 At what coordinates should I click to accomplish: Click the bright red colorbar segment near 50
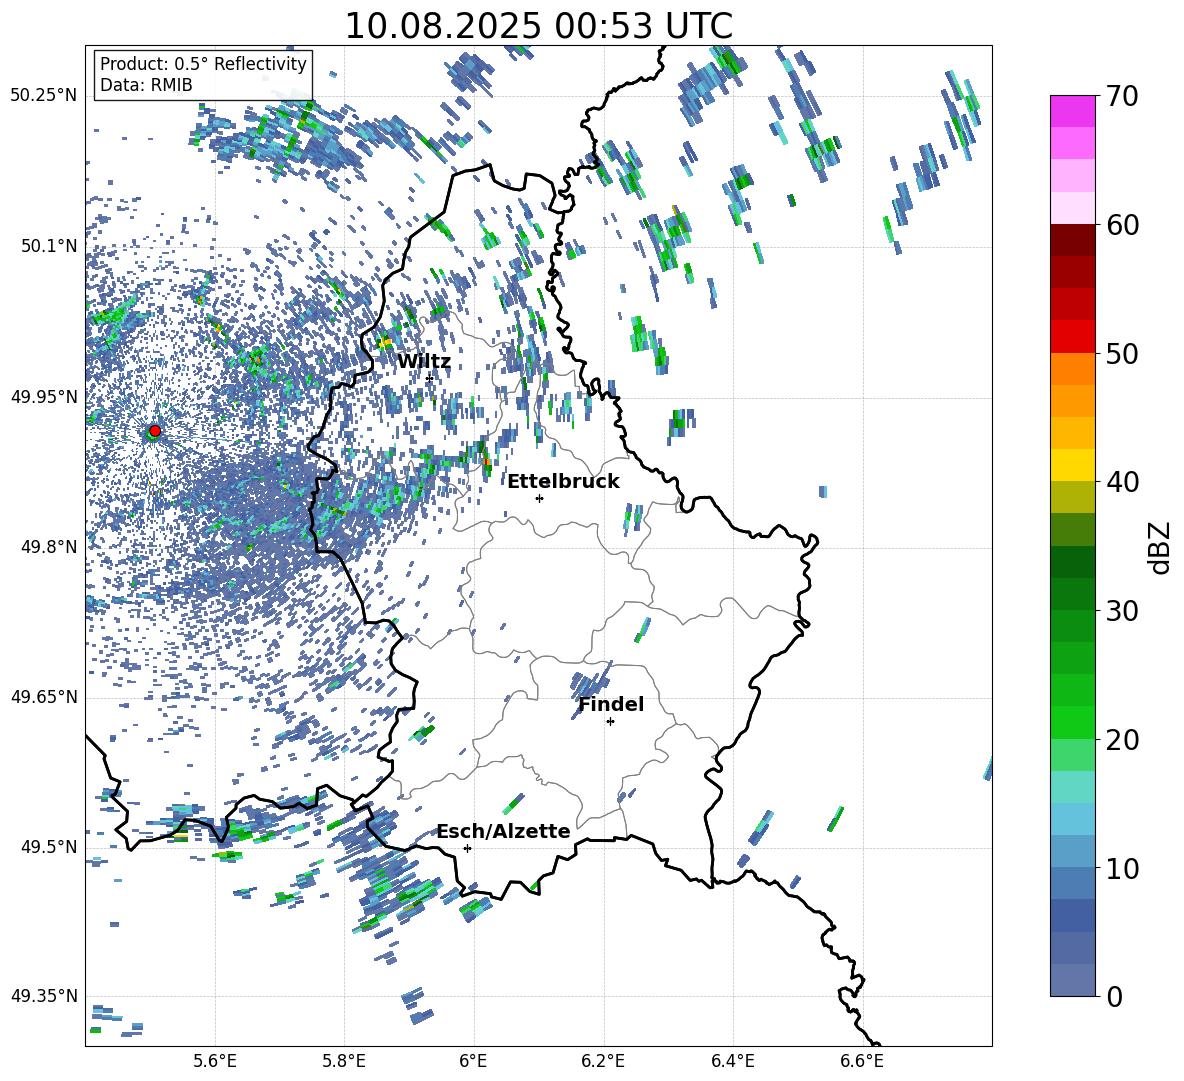[1072, 336]
